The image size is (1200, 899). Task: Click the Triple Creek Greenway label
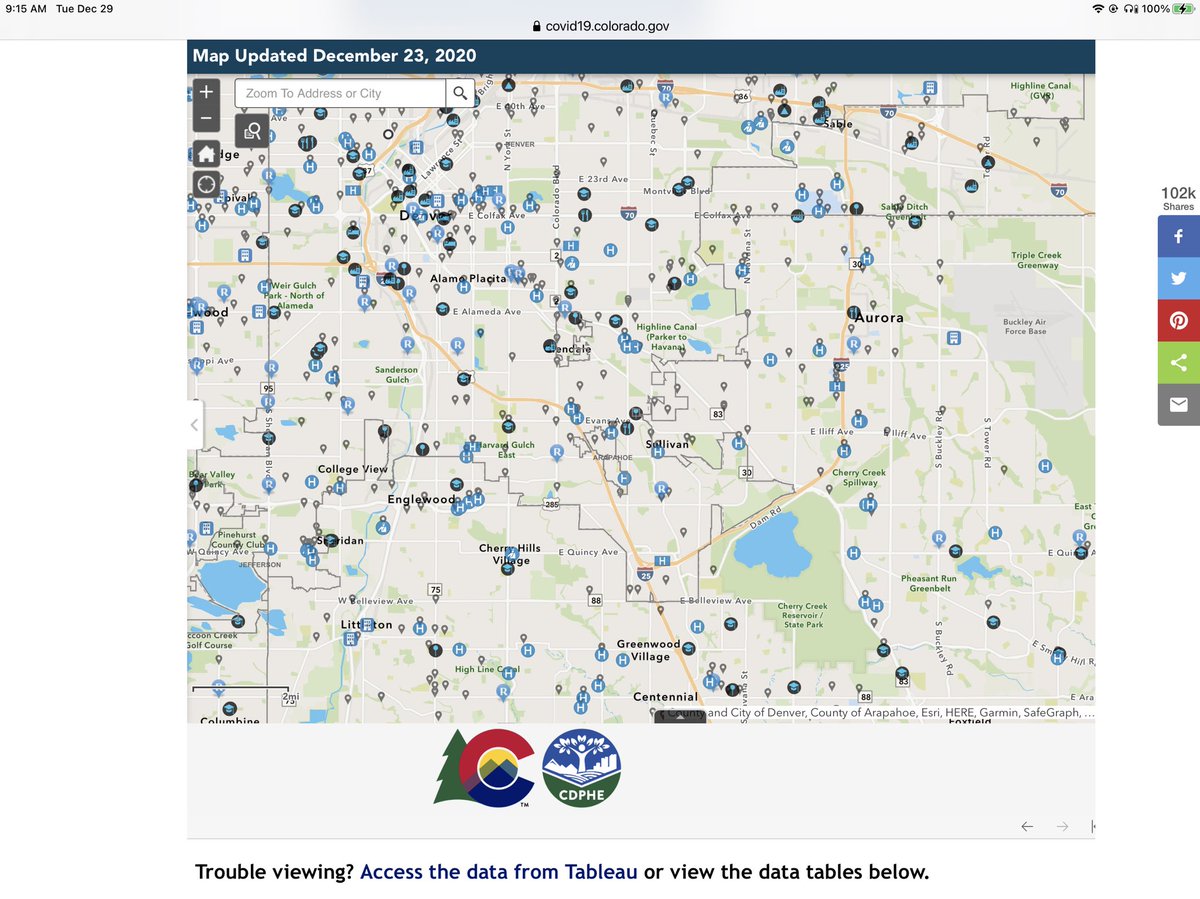tap(1036, 260)
